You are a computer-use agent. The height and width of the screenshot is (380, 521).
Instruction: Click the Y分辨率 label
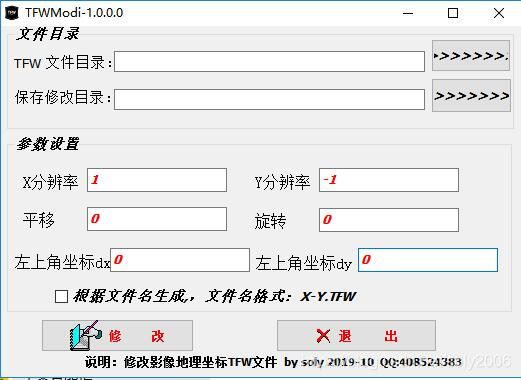[282, 182]
